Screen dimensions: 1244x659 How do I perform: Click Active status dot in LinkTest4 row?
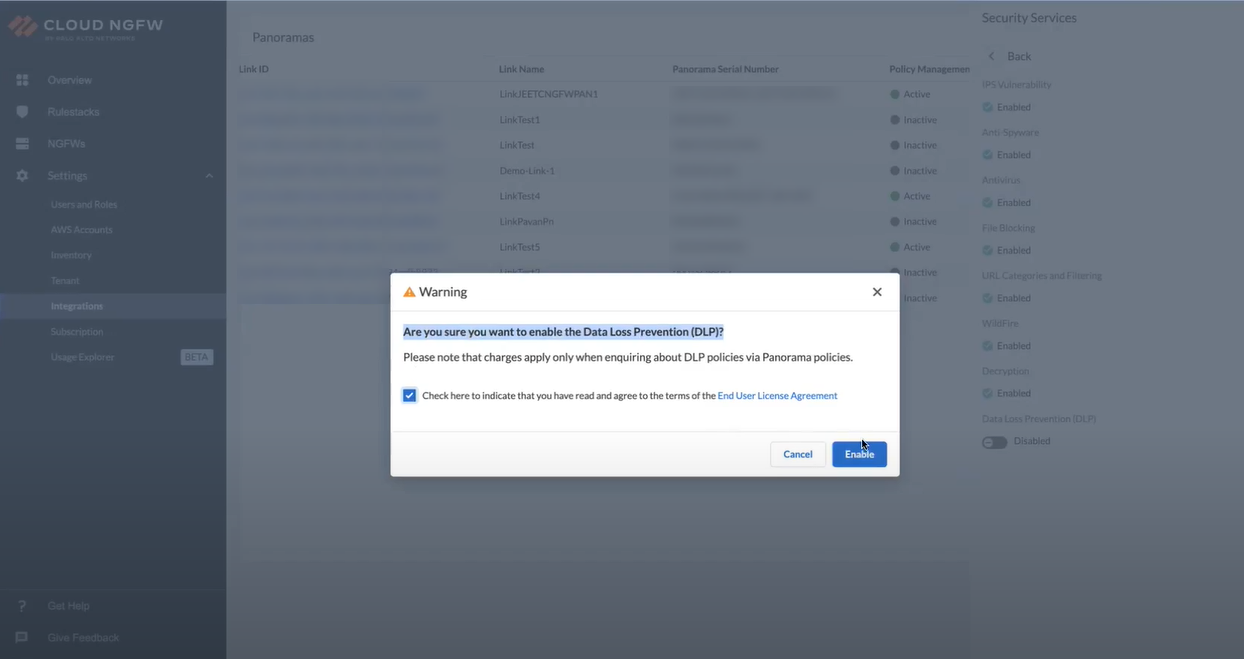(895, 196)
